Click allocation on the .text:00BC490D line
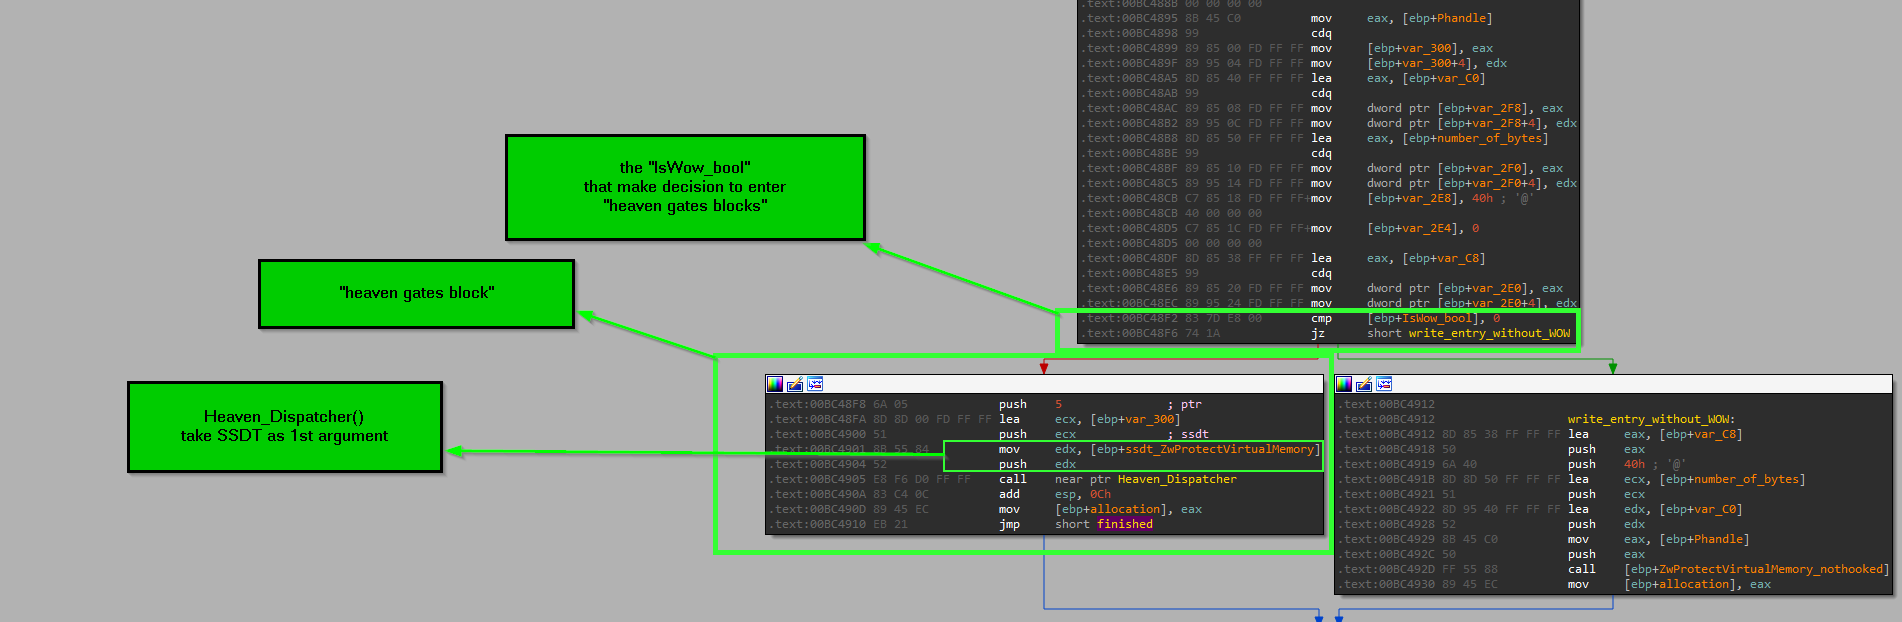This screenshot has height=622, width=1902. pos(1125,509)
